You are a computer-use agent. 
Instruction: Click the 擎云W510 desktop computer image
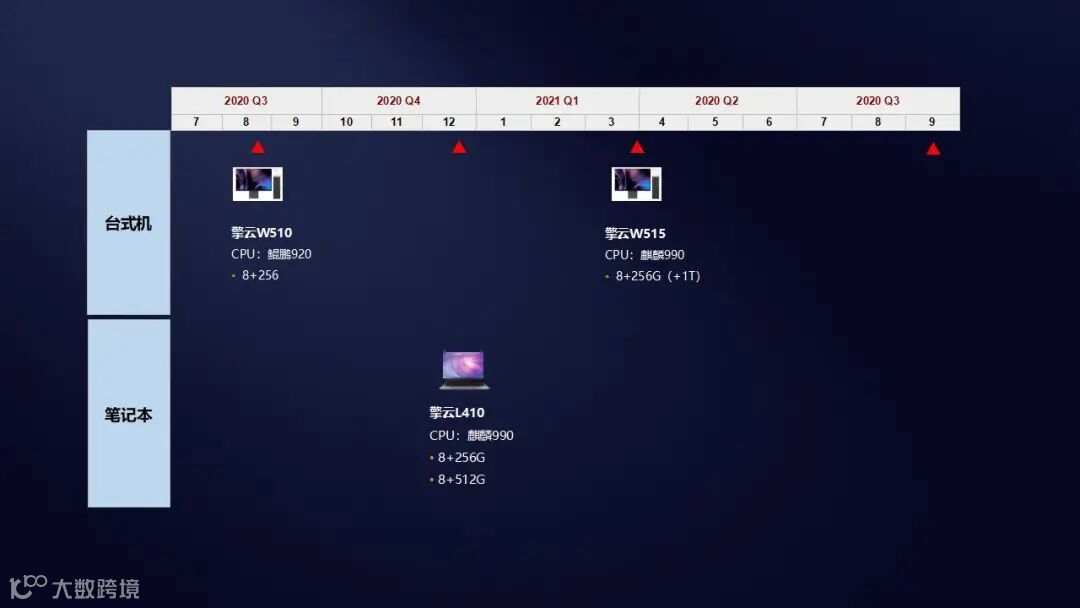point(258,184)
